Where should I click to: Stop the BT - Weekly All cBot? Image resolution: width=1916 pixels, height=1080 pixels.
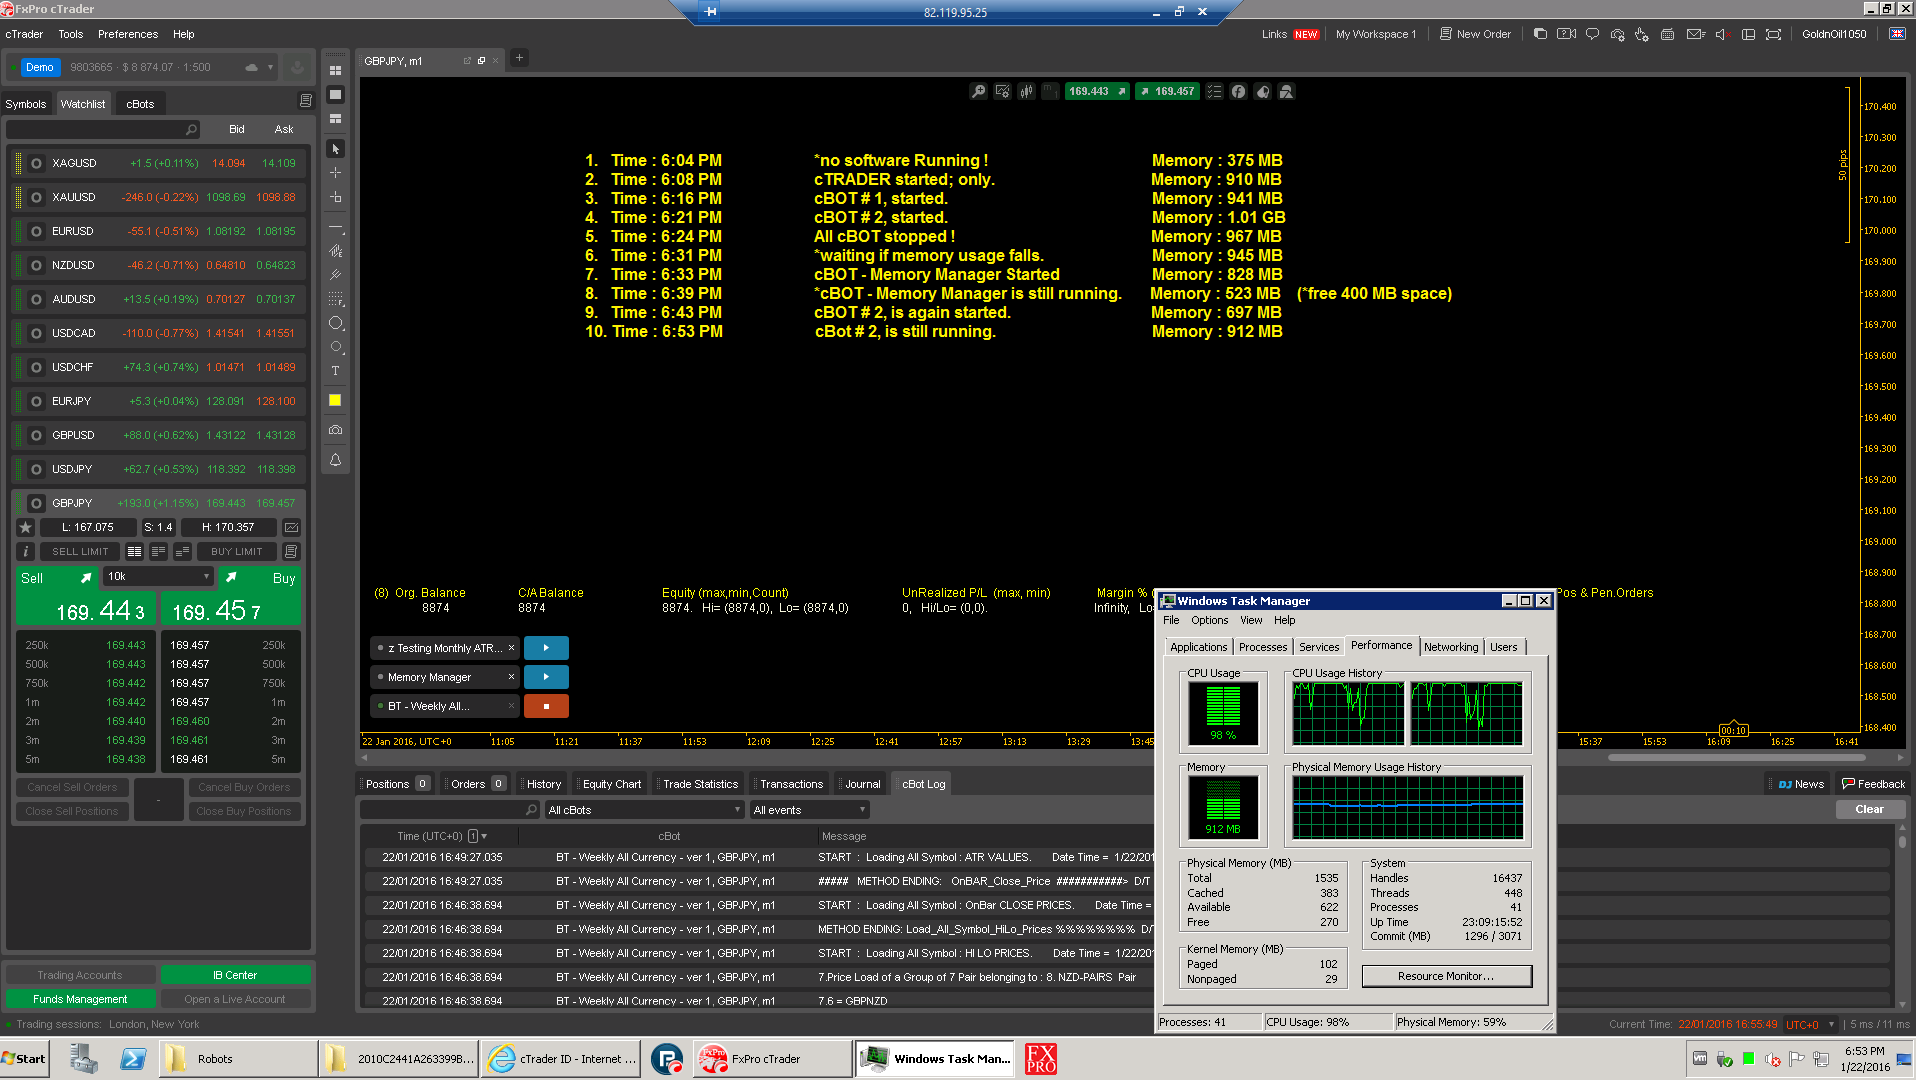tap(546, 706)
